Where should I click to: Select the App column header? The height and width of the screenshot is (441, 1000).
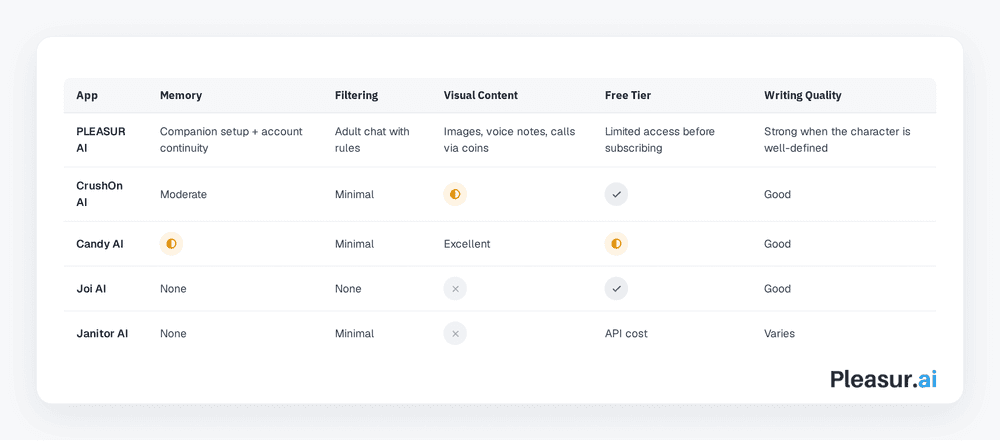point(87,95)
